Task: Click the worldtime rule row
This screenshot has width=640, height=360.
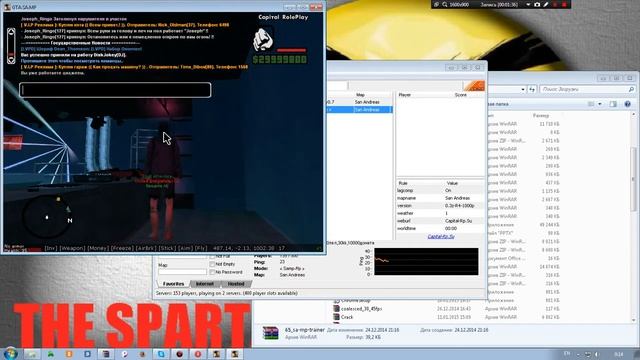Action: [440, 229]
